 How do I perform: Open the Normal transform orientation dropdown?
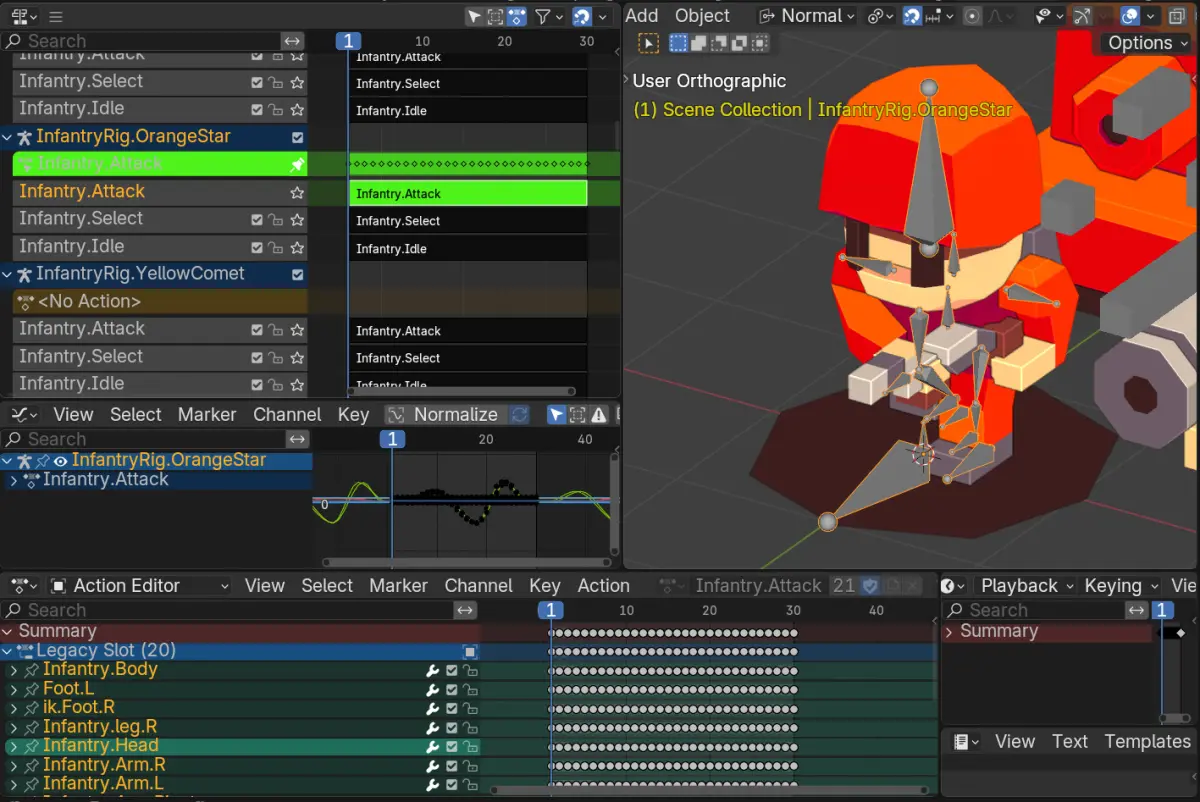pos(808,16)
